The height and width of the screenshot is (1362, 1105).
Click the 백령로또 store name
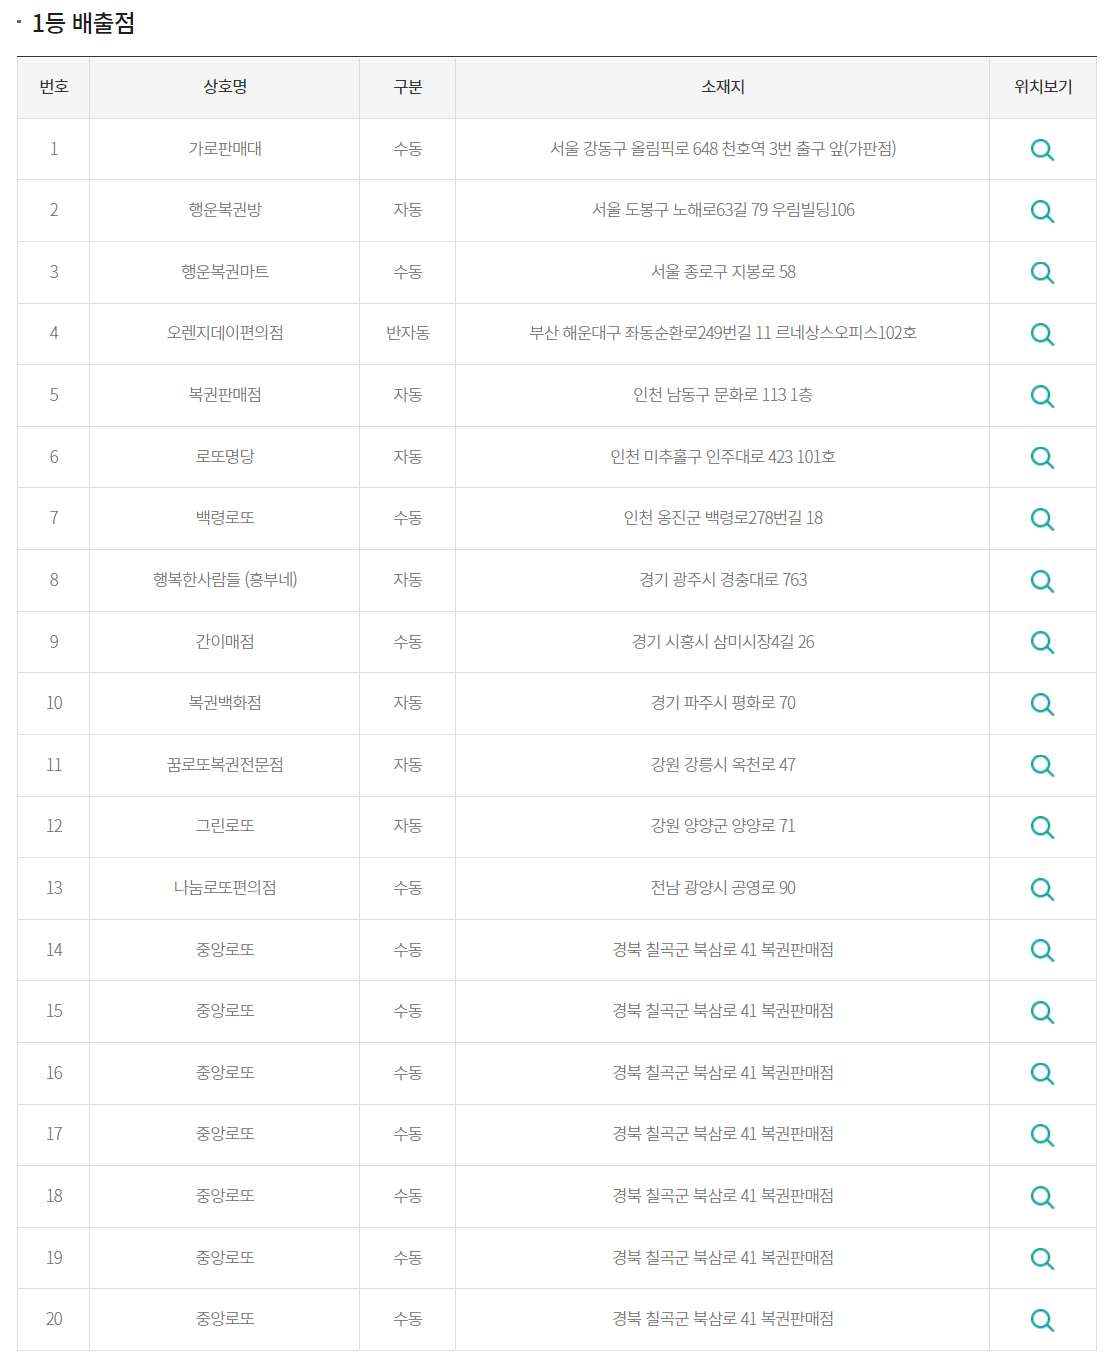tap(224, 518)
